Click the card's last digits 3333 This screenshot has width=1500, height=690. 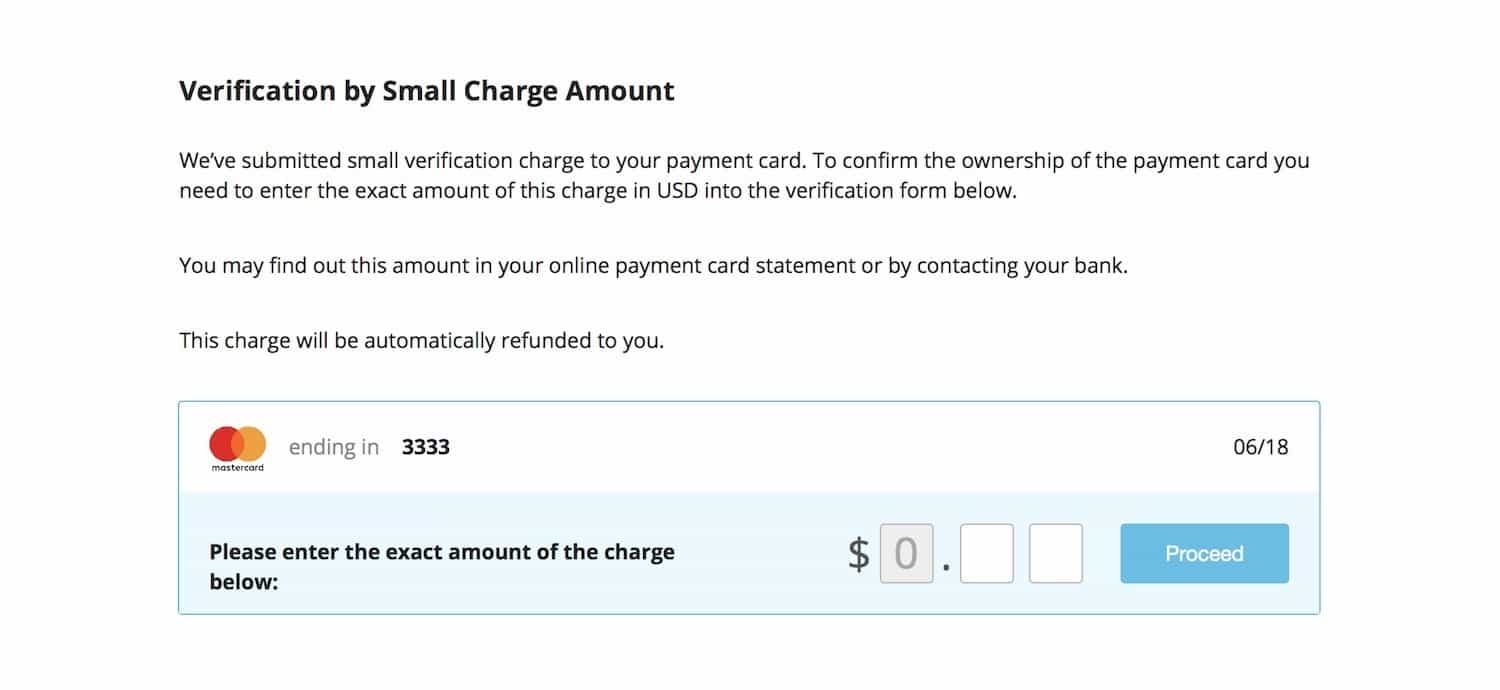pyautogui.click(x=426, y=447)
